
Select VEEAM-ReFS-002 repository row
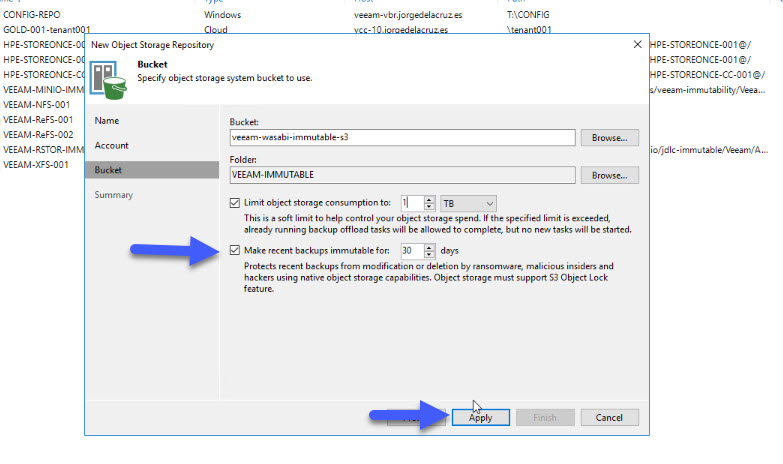click(x=38, y=135)
